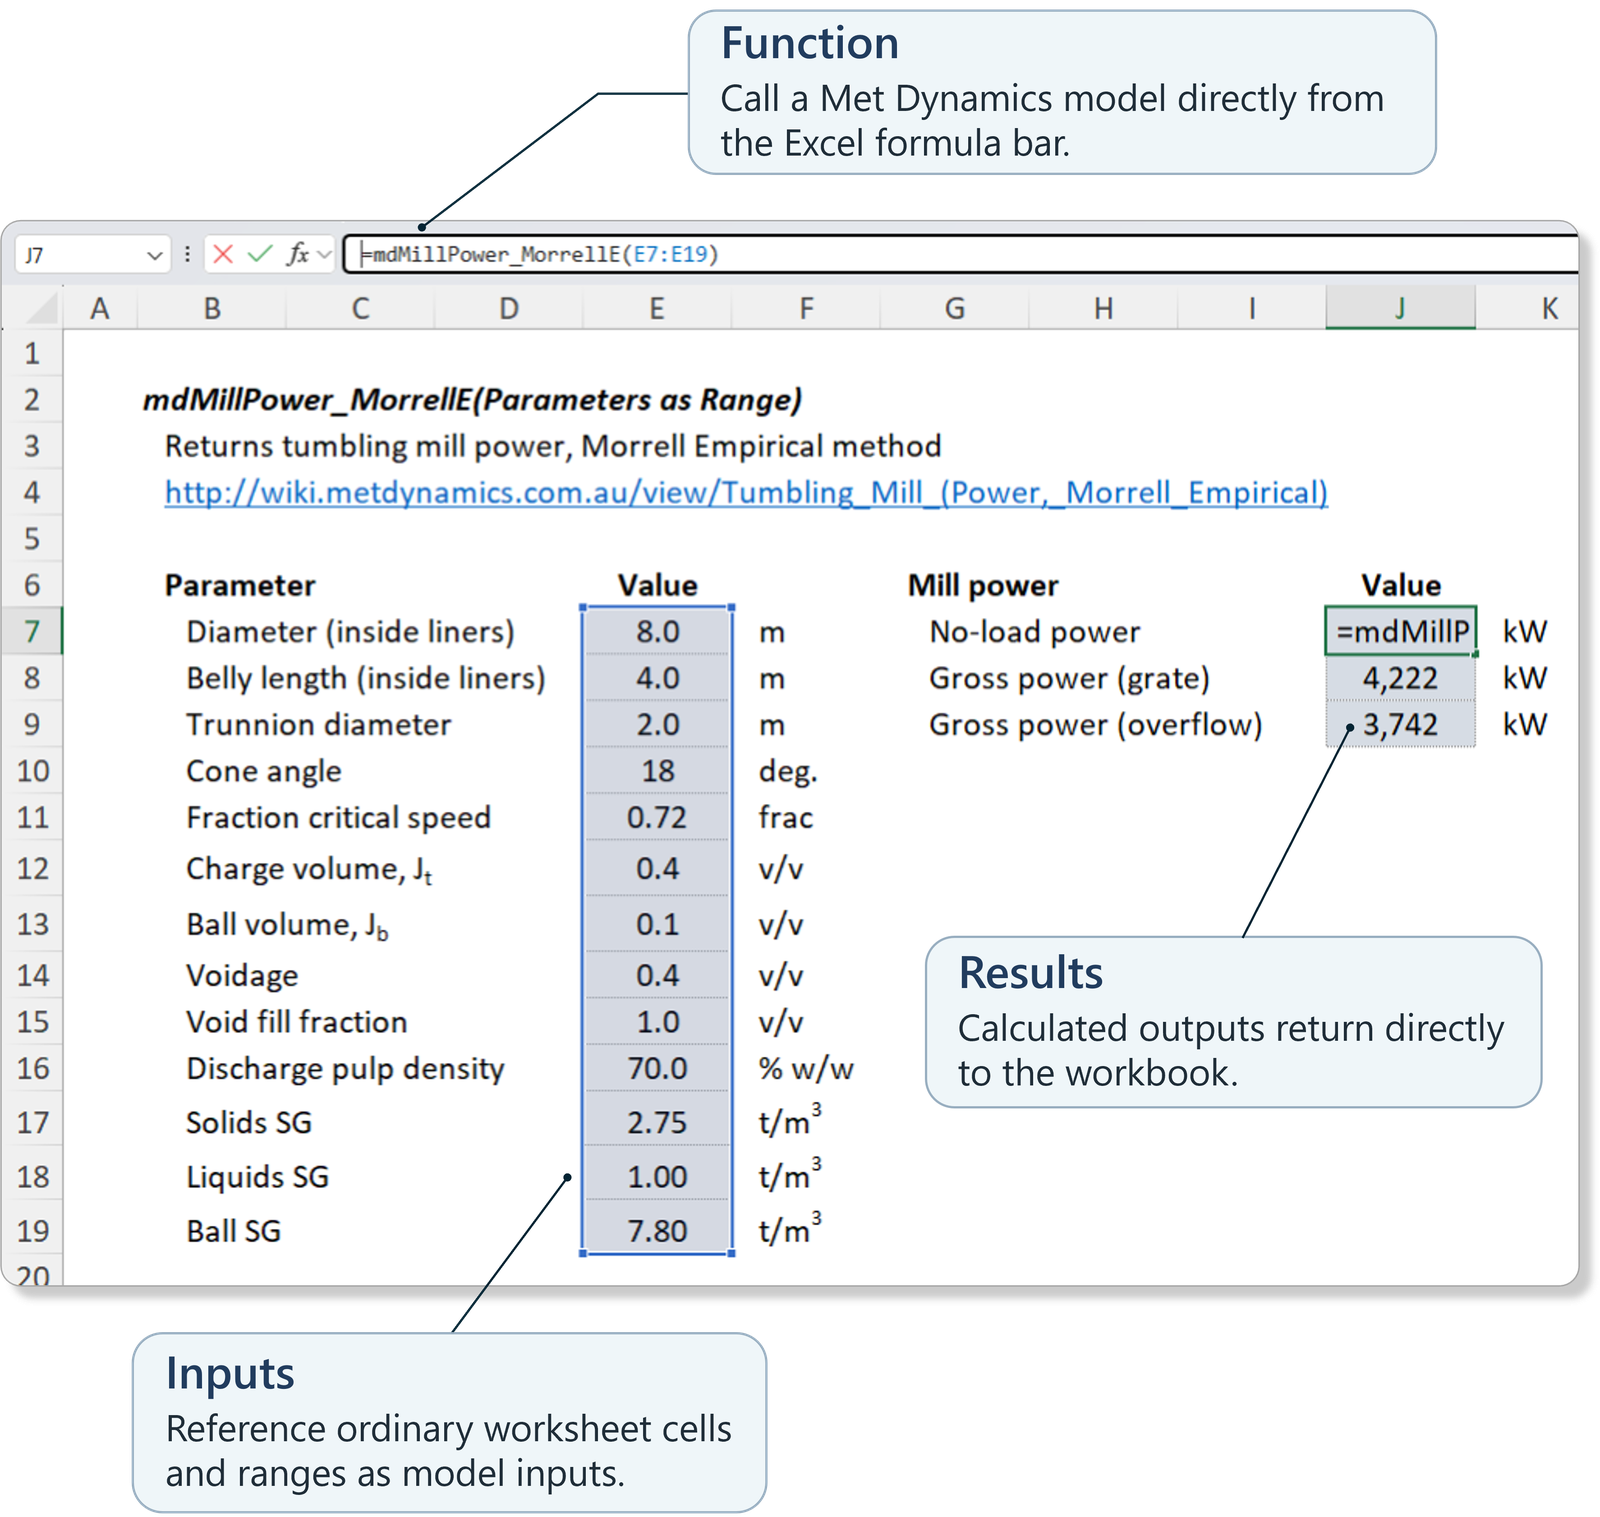Select Ball volume value 0.1
Image resolution: width=1600 pixels, height=1517 pixels.
point(657,924)
